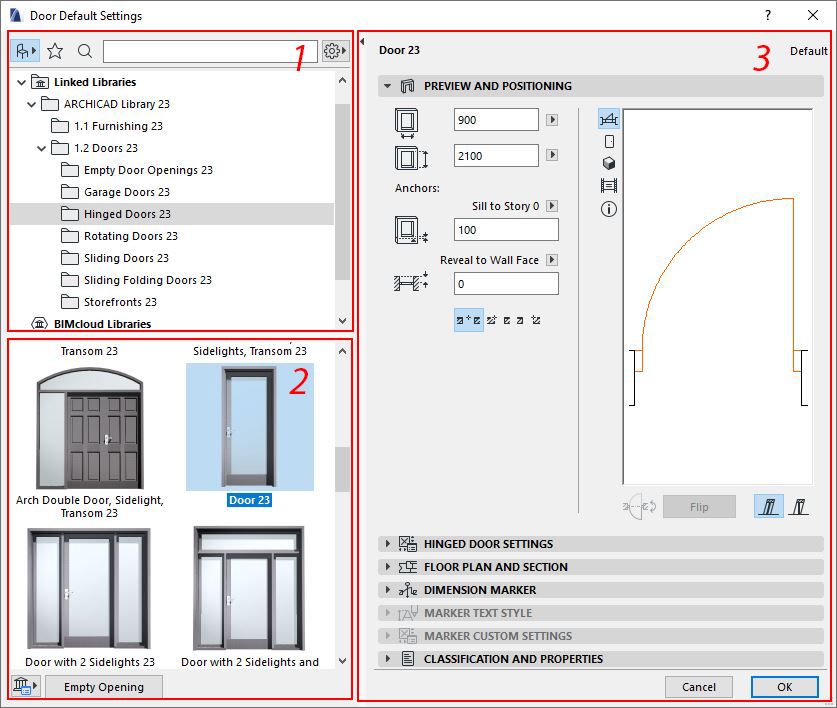
Task: Open the folder view selector icon
Action: (25, 51)
